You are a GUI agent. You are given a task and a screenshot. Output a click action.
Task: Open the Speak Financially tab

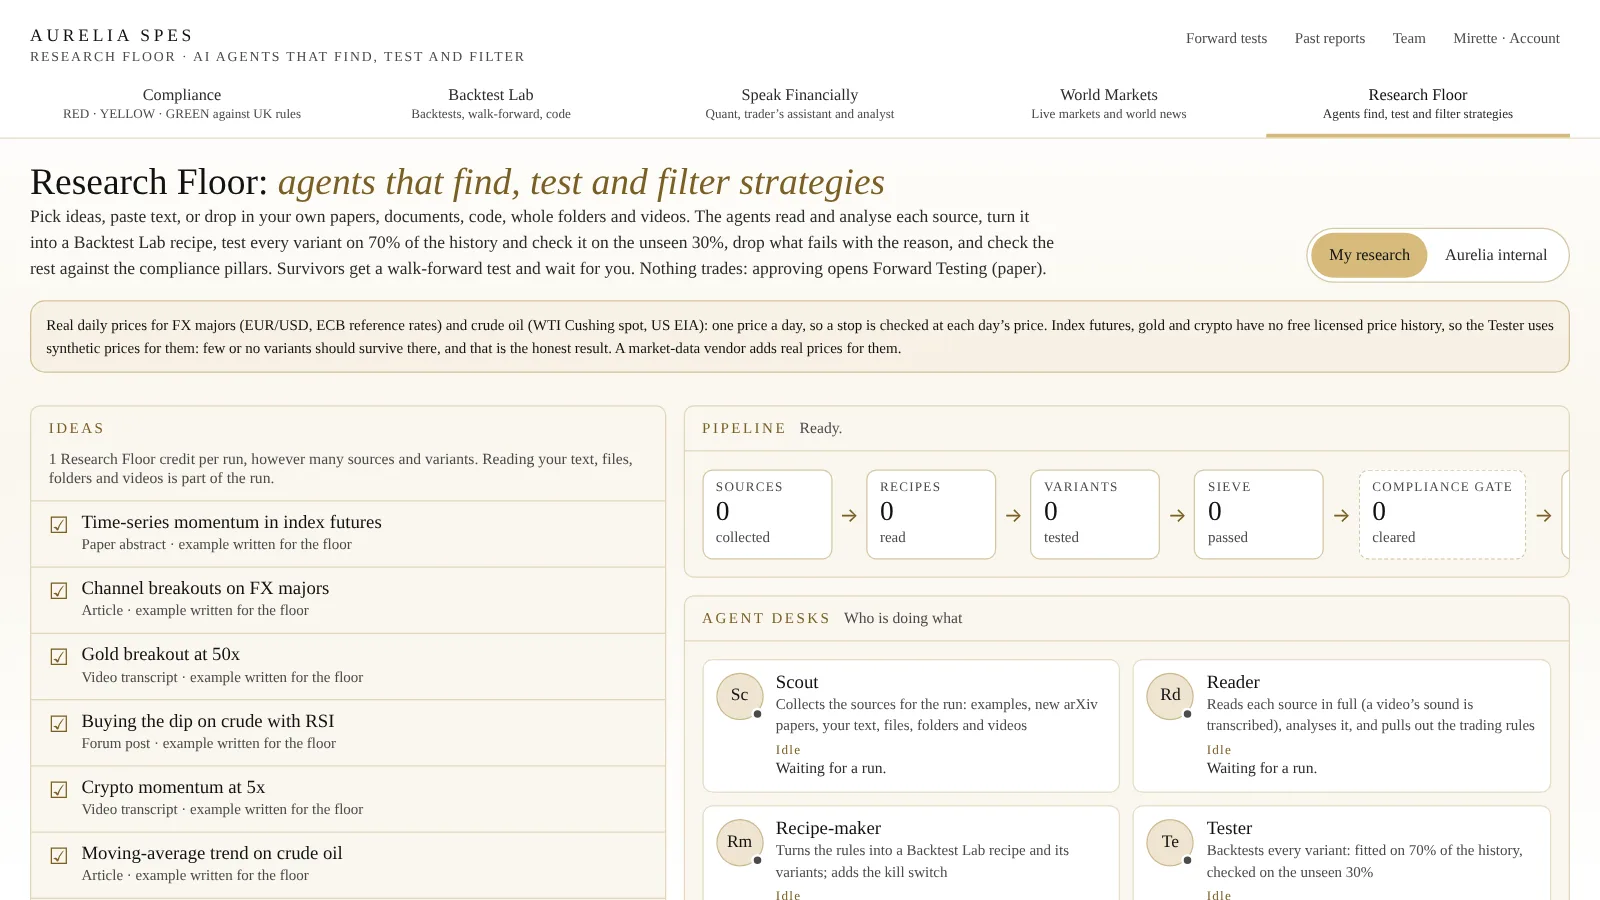click(800, 104)
